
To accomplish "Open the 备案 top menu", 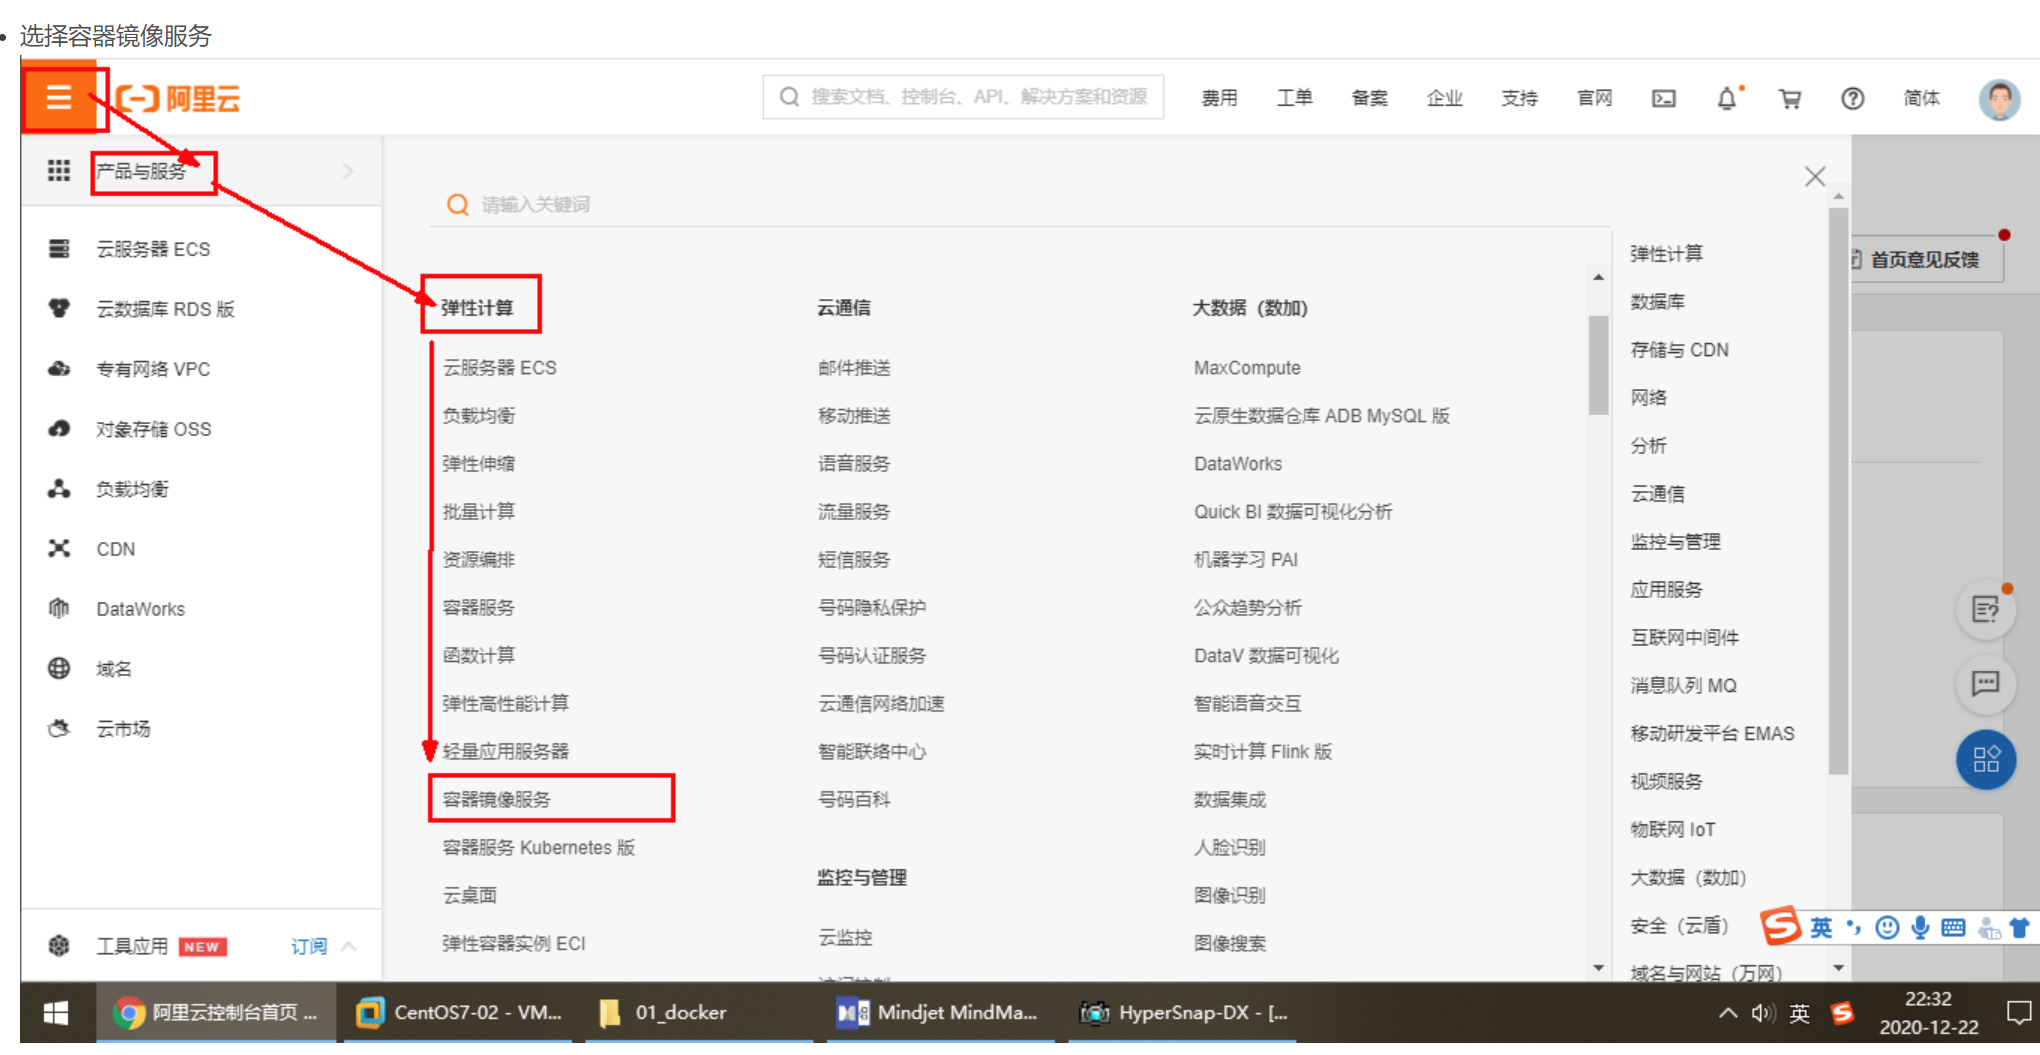I will click(x=1369, y=98).
